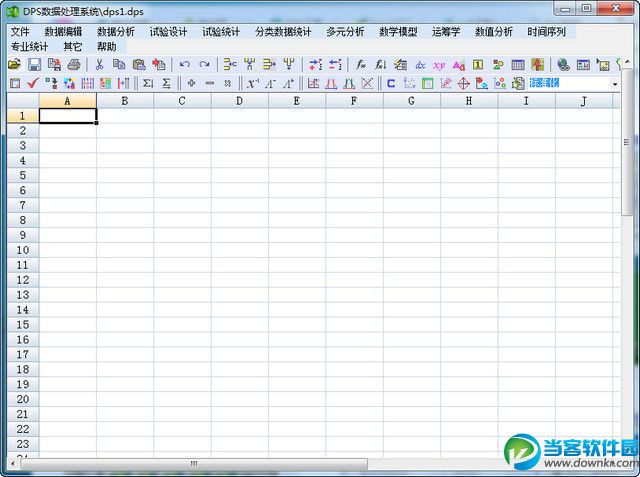Open the 多元分析 menu

(x=345, y=32)
